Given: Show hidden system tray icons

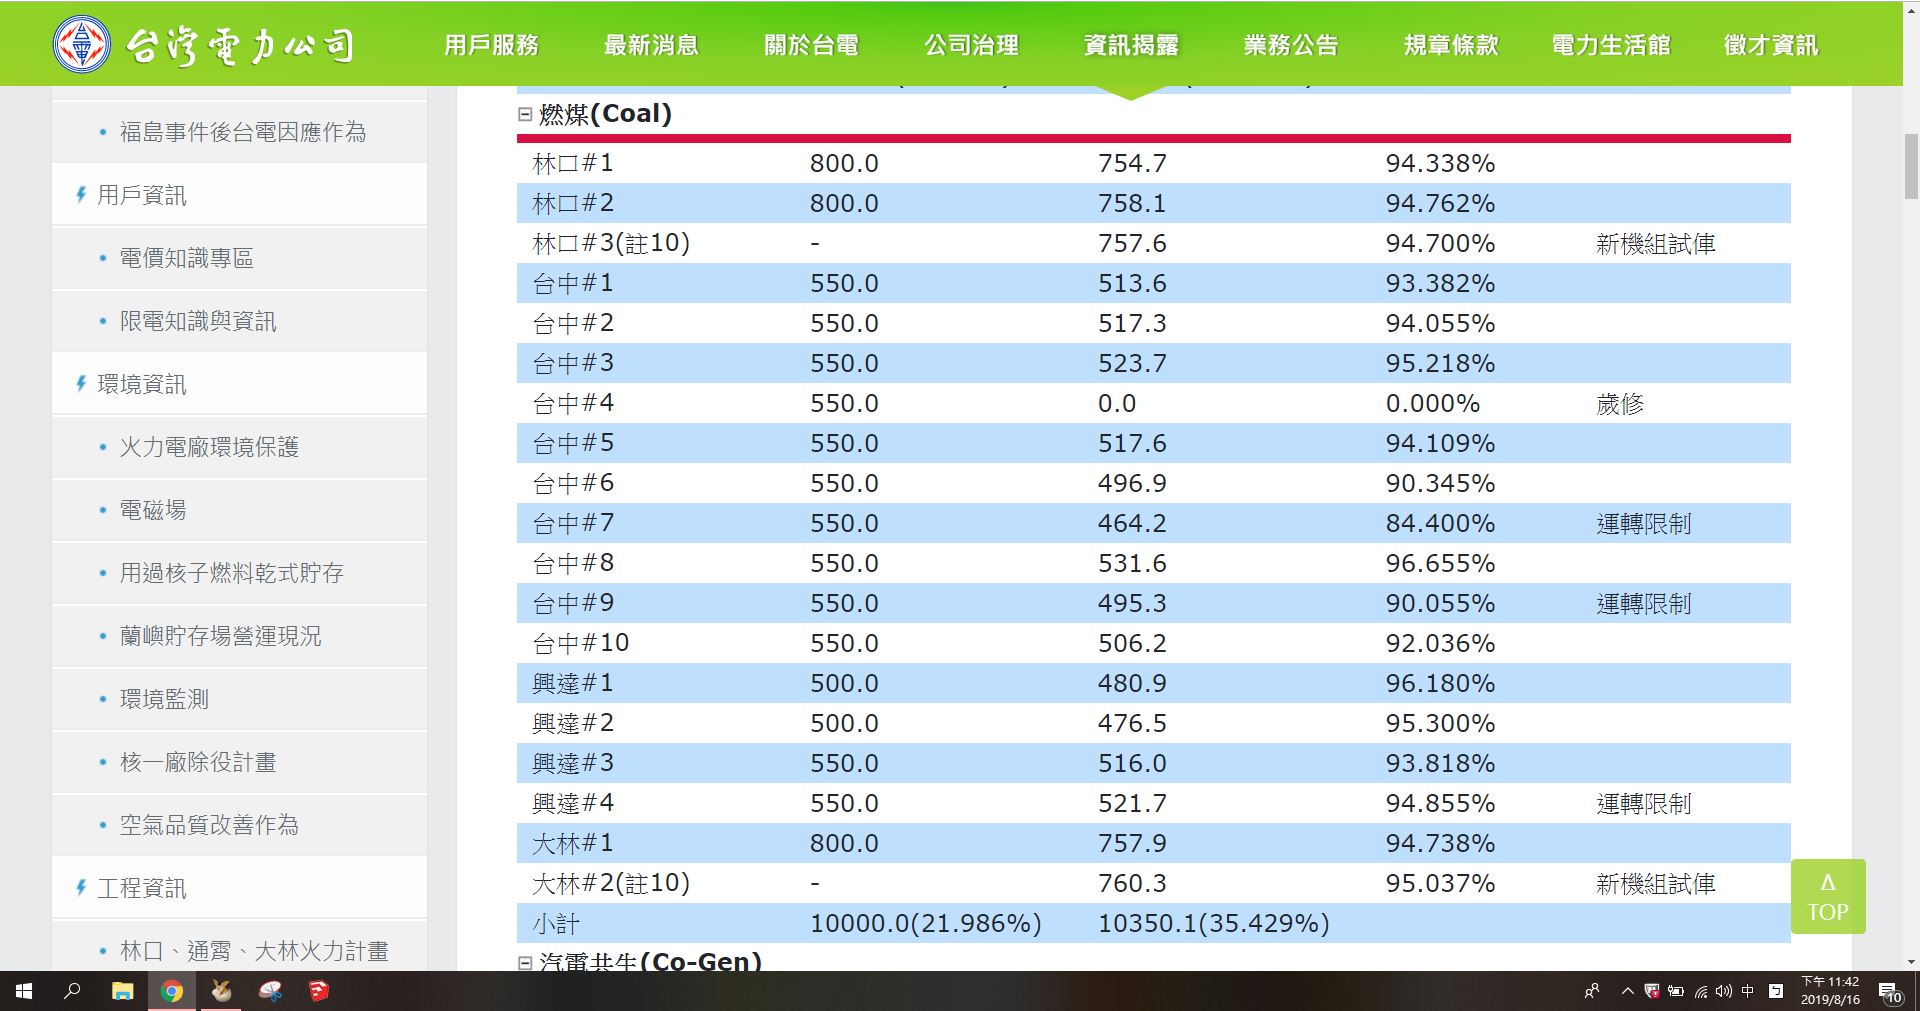Looking at the screenshot, I should tap(1627, 991).
